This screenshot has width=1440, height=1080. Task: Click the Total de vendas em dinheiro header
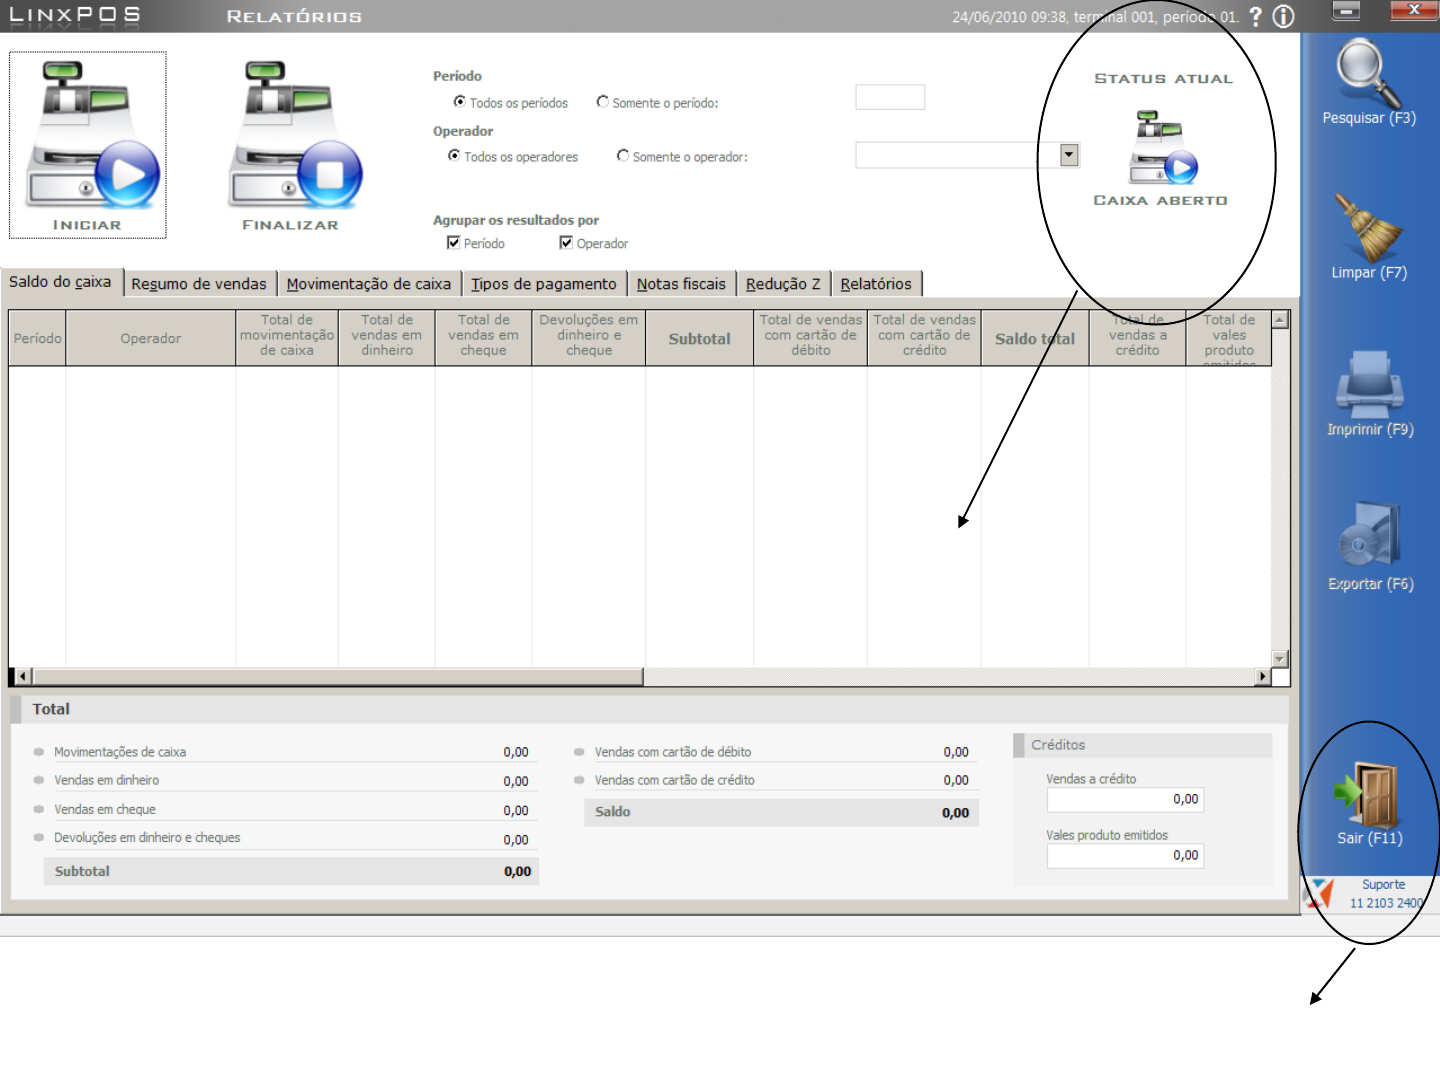click(387, 338)
